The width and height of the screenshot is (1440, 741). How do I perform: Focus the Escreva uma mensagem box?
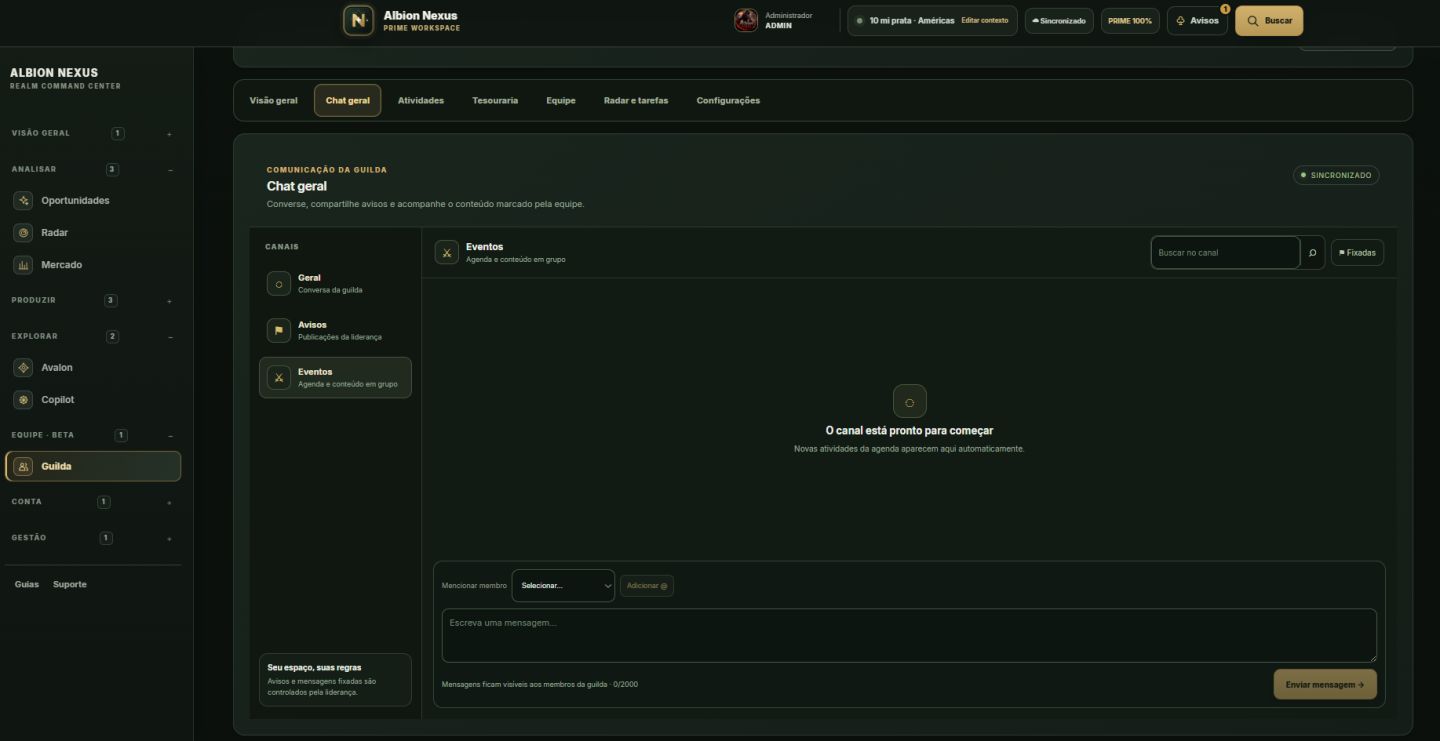tap(909, 635)
